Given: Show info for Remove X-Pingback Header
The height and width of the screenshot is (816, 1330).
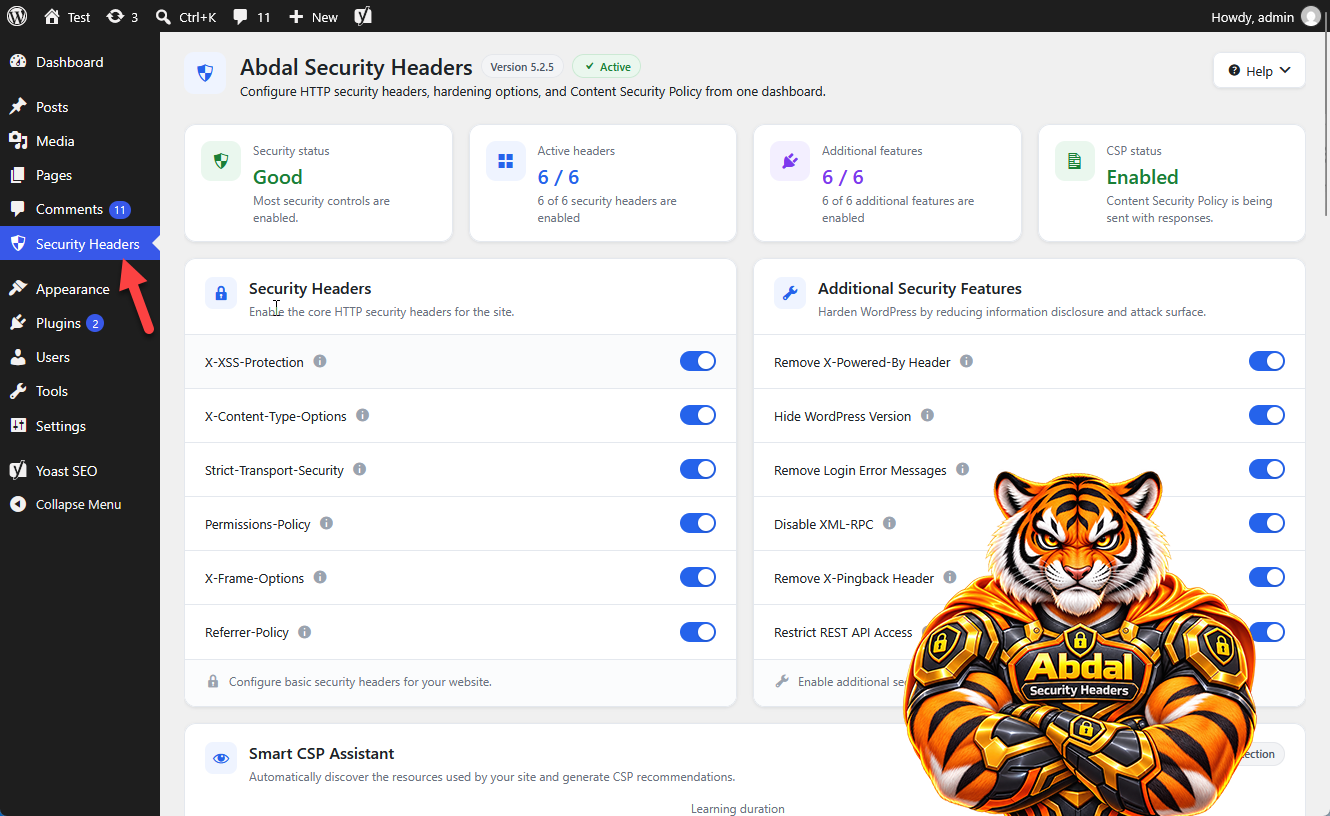Looking at the screenshot, I should point(950,577).
